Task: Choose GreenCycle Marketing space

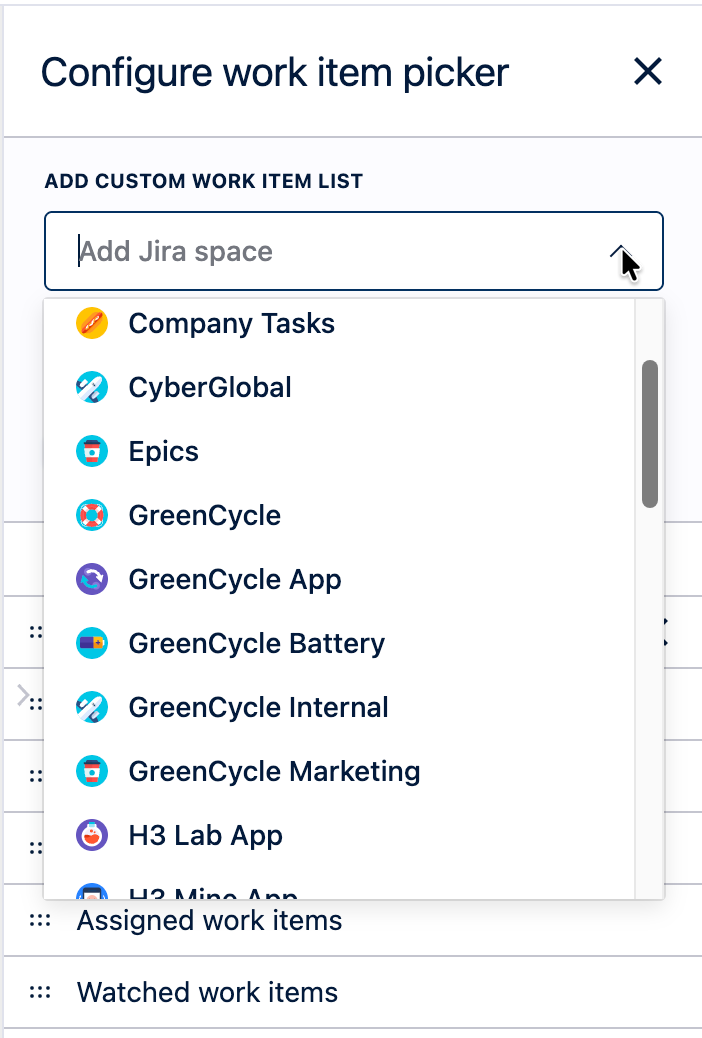Action: [x=338, y=771]
